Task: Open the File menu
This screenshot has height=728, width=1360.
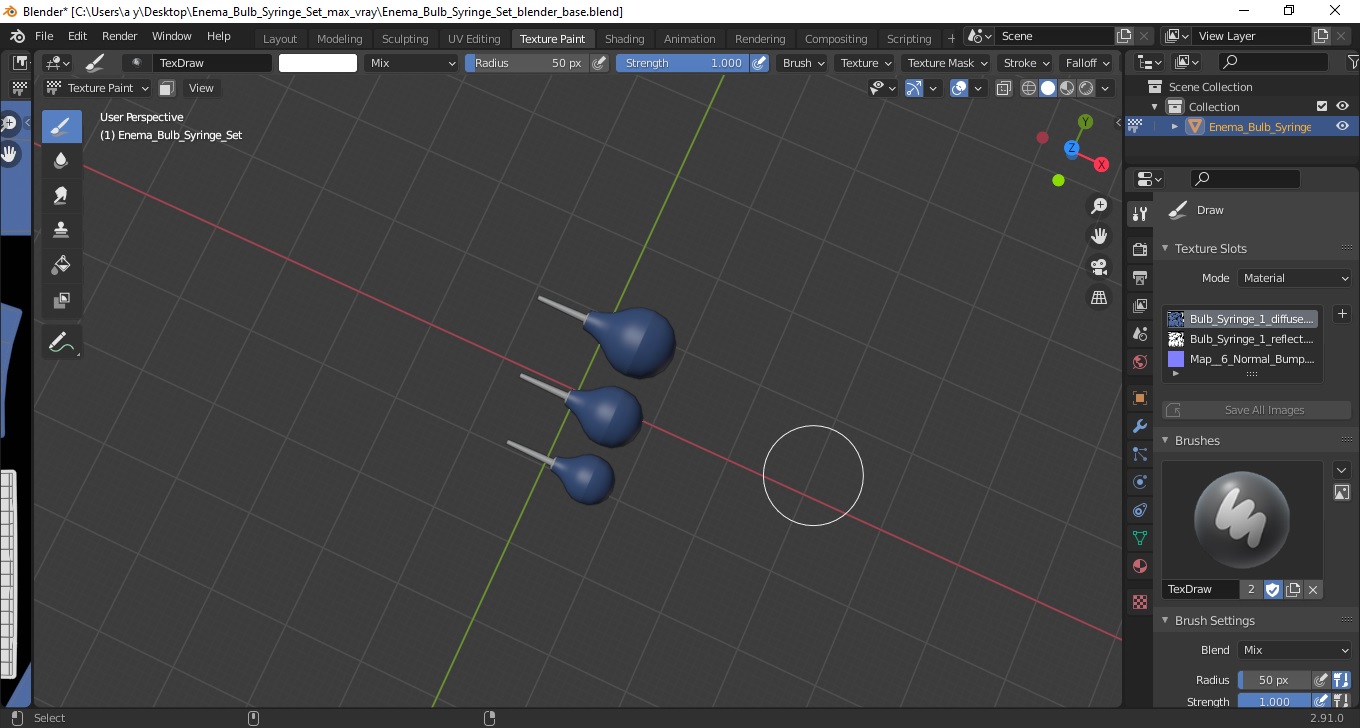Action: click(44, 36)
